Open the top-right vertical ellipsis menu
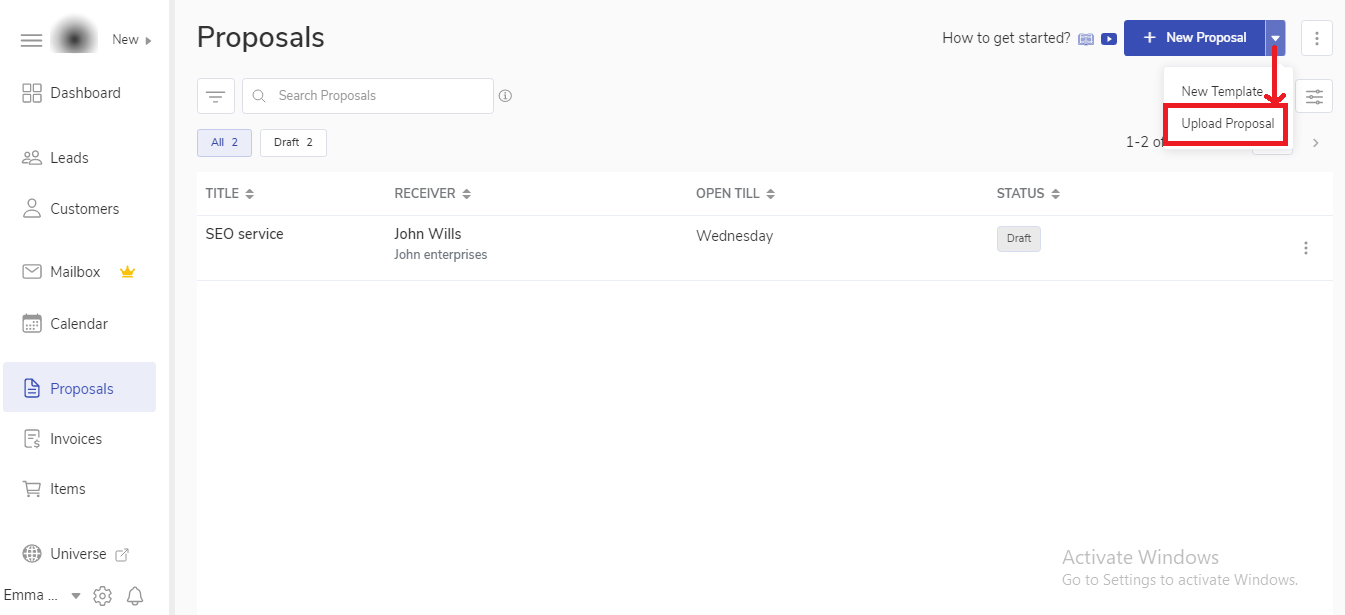The width and height of the screenshot is (1345, 615). [1316, 38]
